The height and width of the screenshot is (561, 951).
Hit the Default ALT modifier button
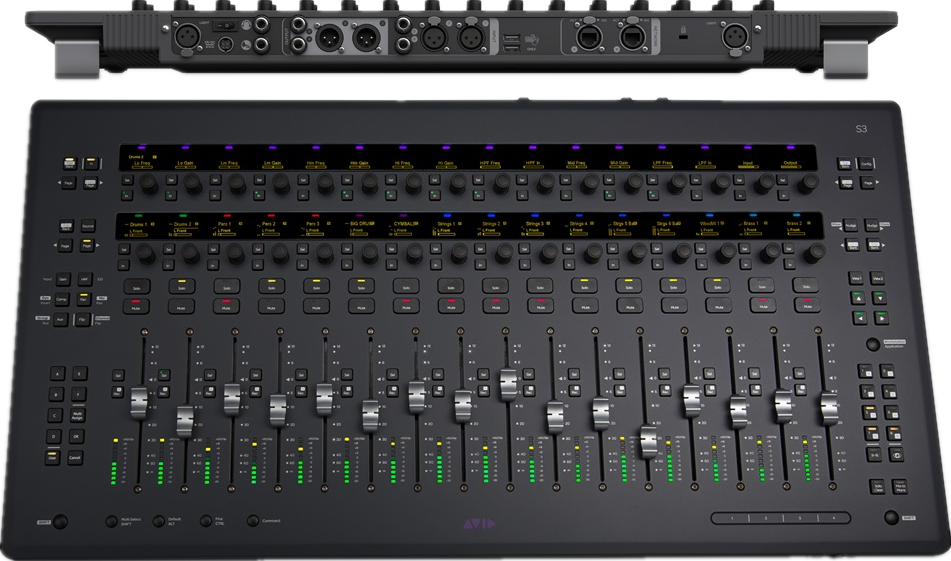(x=158, y=520)
